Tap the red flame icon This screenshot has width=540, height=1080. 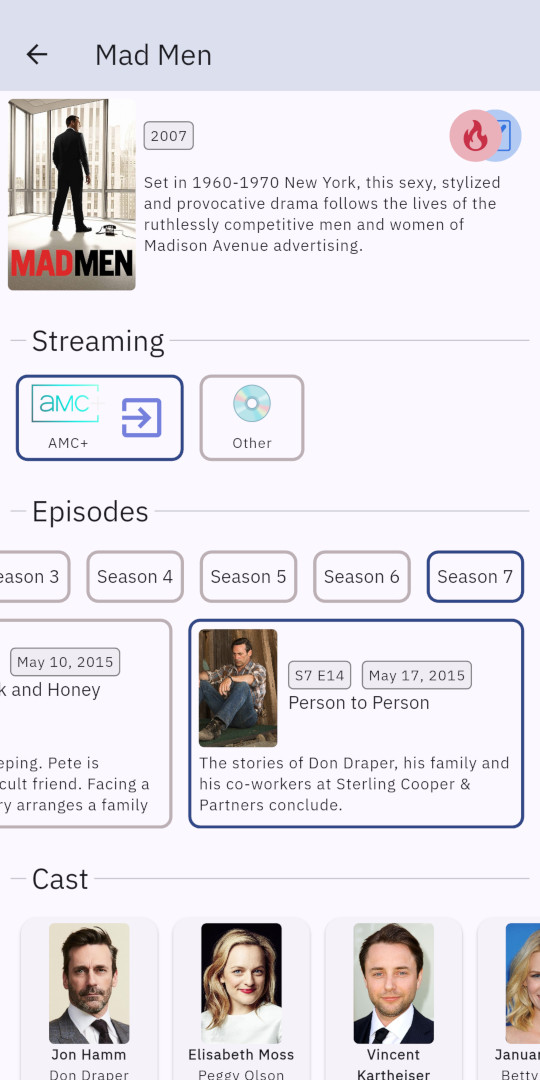[474, 136]
